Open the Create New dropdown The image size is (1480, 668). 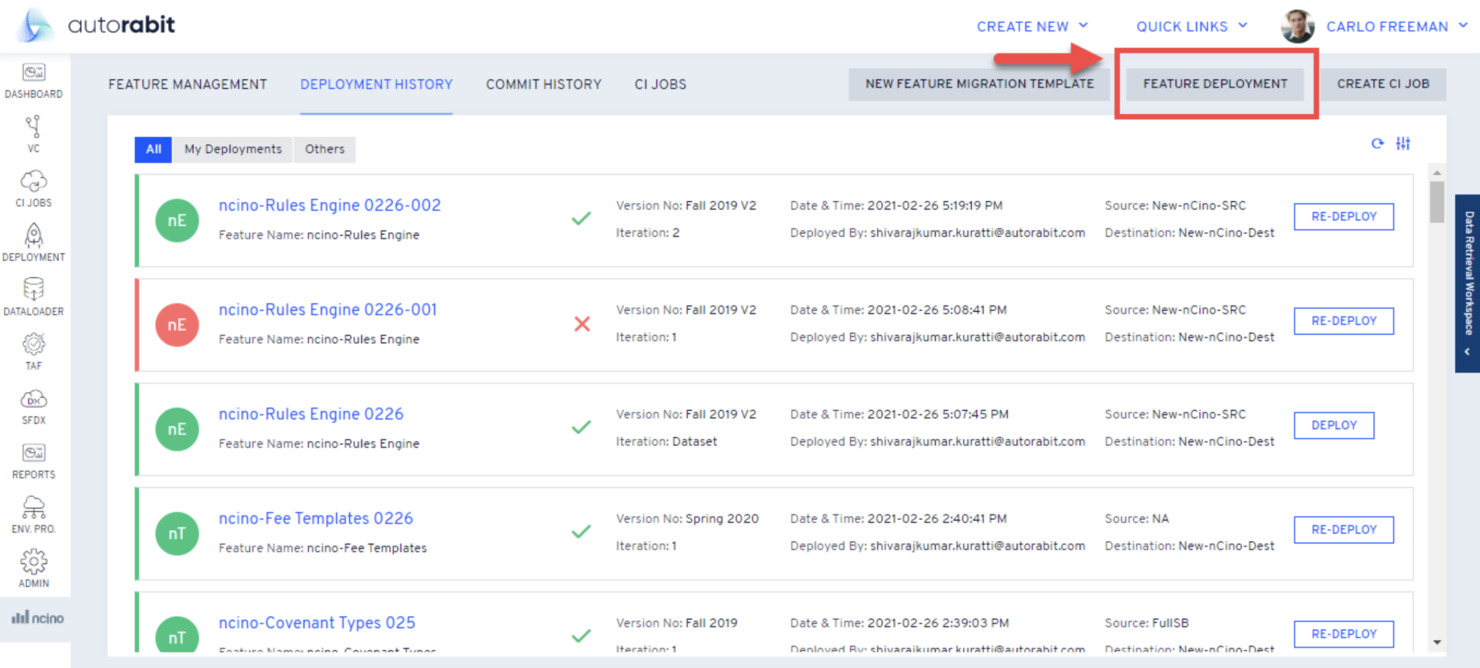pos(1032,26)
